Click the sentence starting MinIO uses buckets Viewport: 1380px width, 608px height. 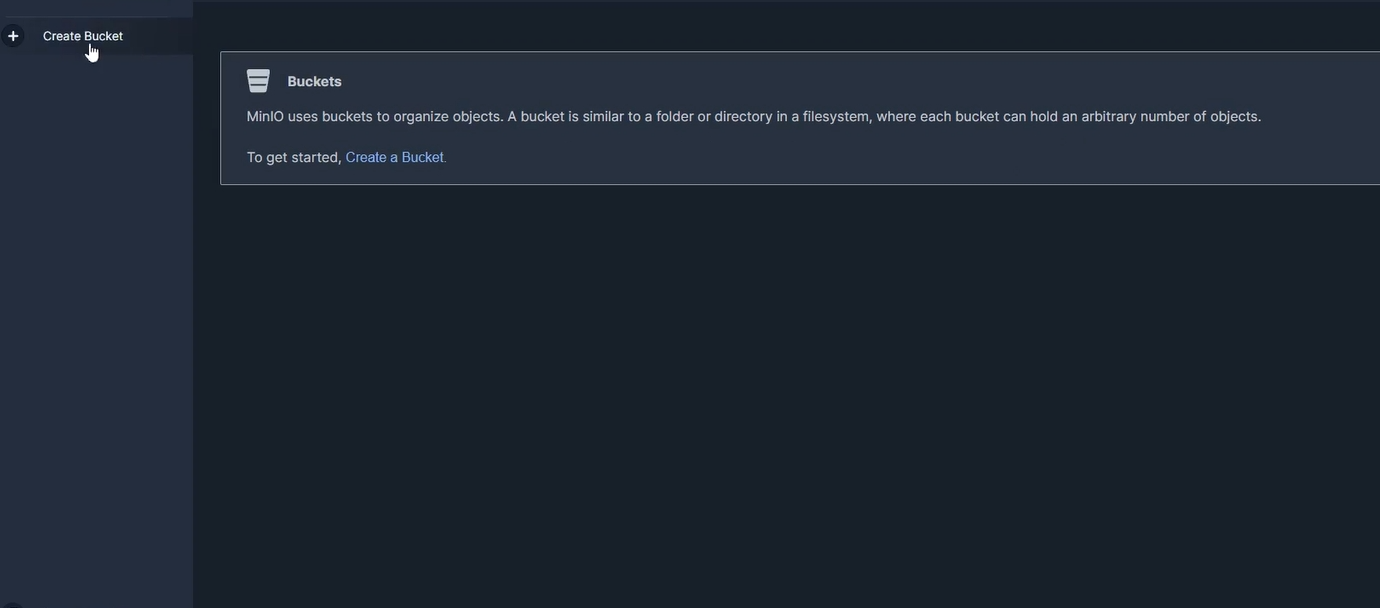pyautogui.click(x=754, y=116)
